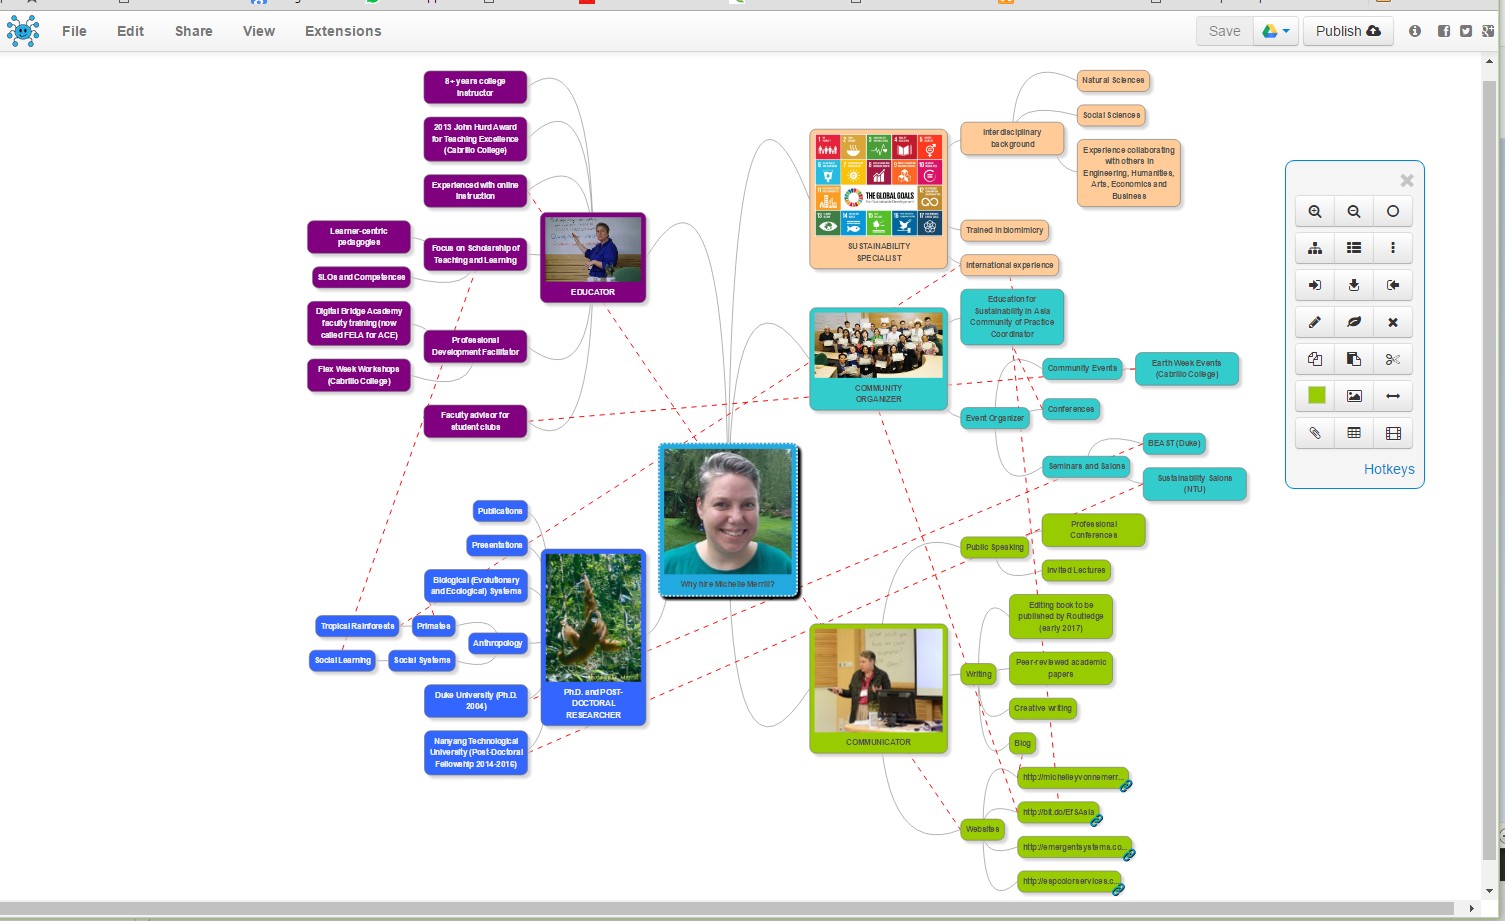Viewport: 1505px width, 921px height.
Task: Open the info icon in the top bar
Action: tap(1415, 31)
